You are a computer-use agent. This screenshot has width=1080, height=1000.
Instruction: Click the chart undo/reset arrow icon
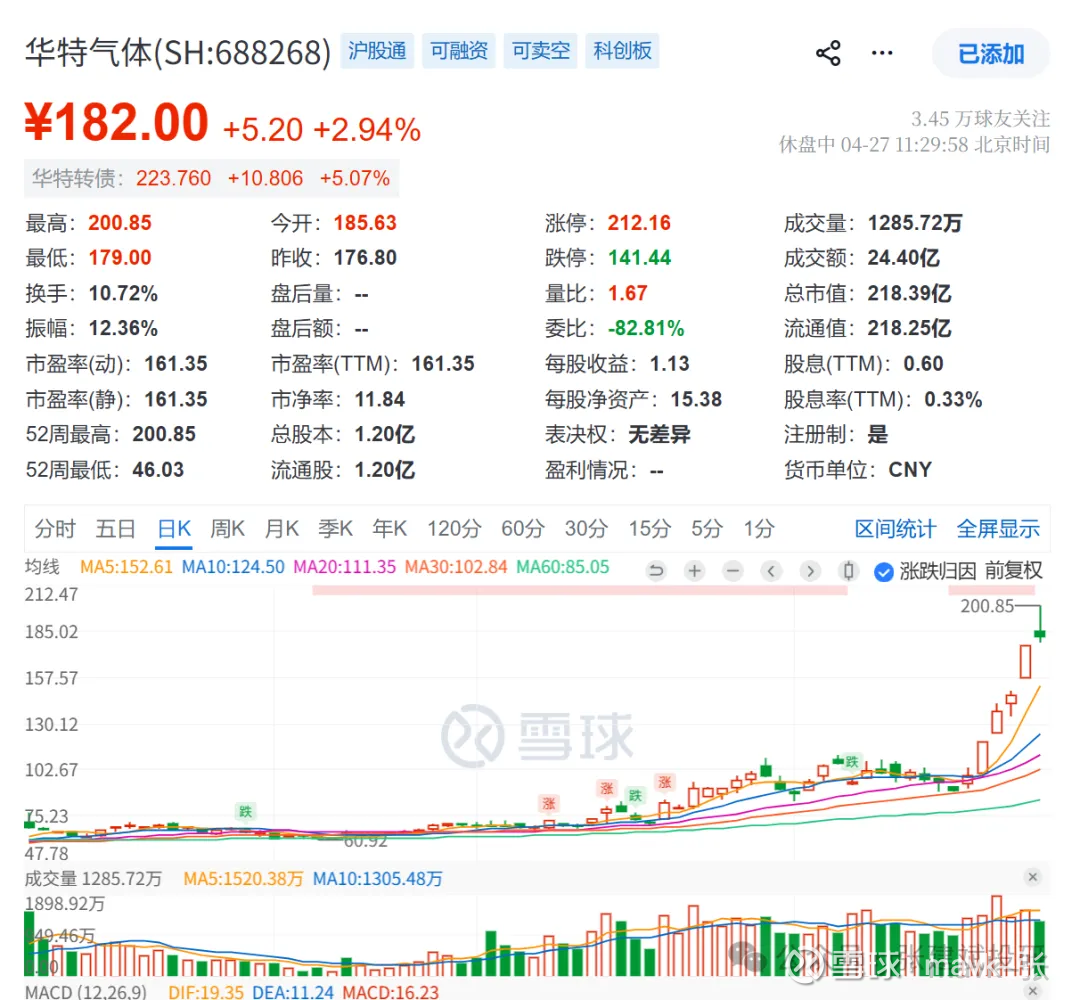pos(656,570)
